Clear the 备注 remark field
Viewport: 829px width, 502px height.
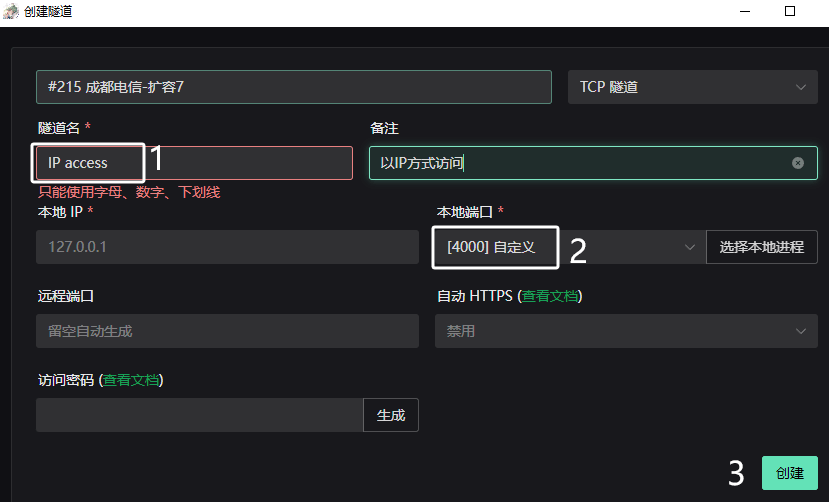point(798,163)
